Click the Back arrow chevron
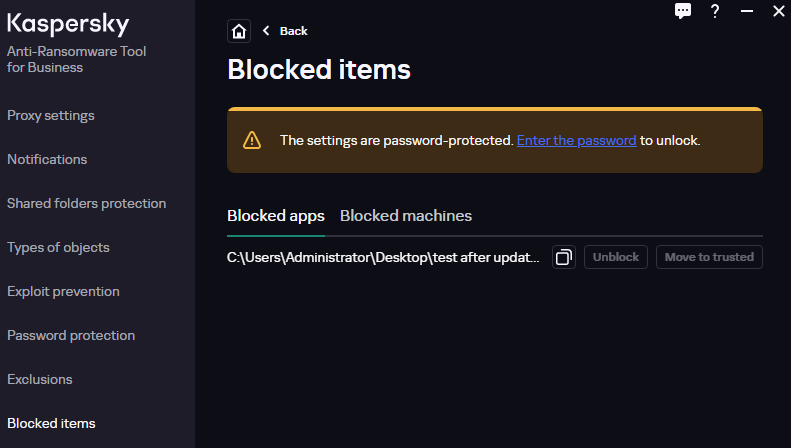791x448 pixels. [x=266, y=31]
